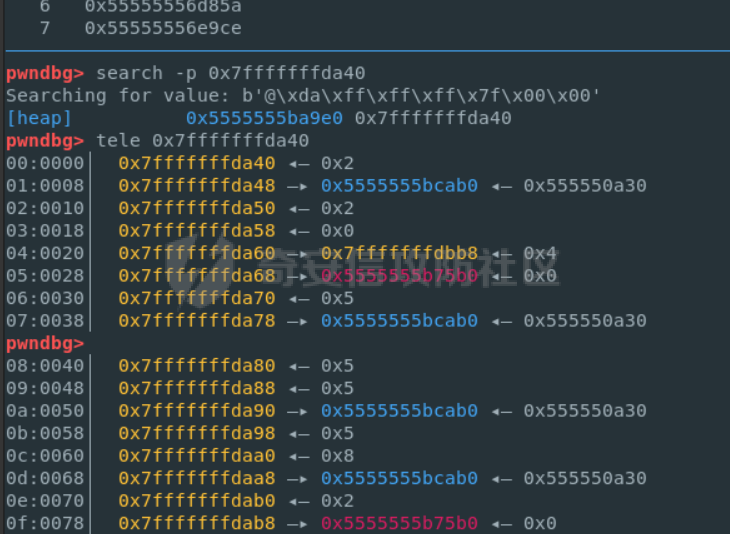Click the Searching for value output line
The width and height of the screenshot is (730, 534).
click(x=303, y=96)
